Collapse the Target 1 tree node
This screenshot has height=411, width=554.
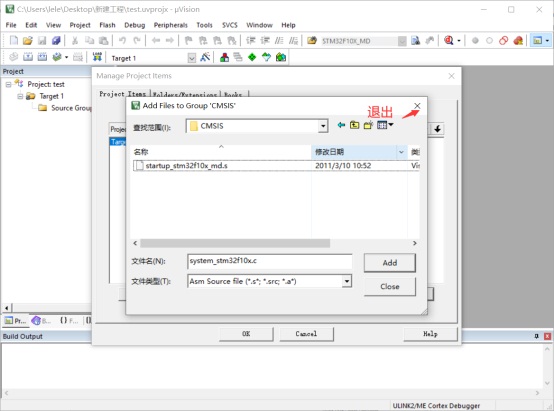(20, 96)
